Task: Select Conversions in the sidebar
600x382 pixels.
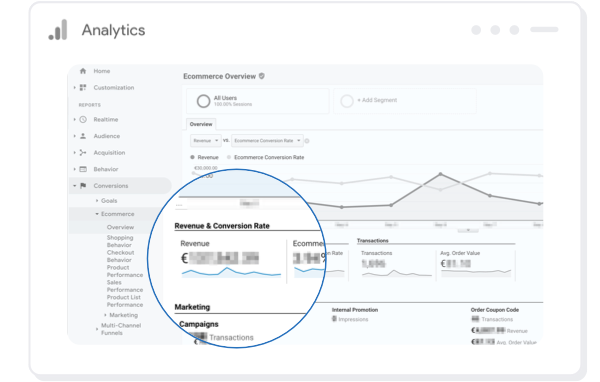Action: (111, 186)
